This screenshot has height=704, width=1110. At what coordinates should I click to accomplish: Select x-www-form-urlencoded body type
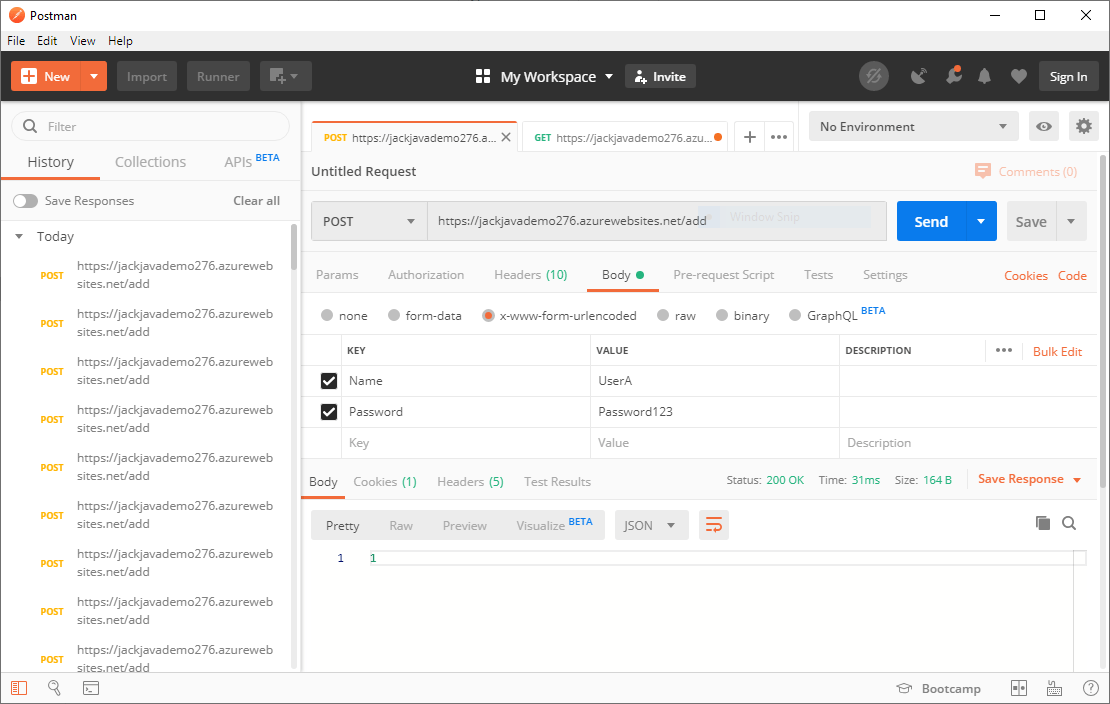(x=488, y=315)
